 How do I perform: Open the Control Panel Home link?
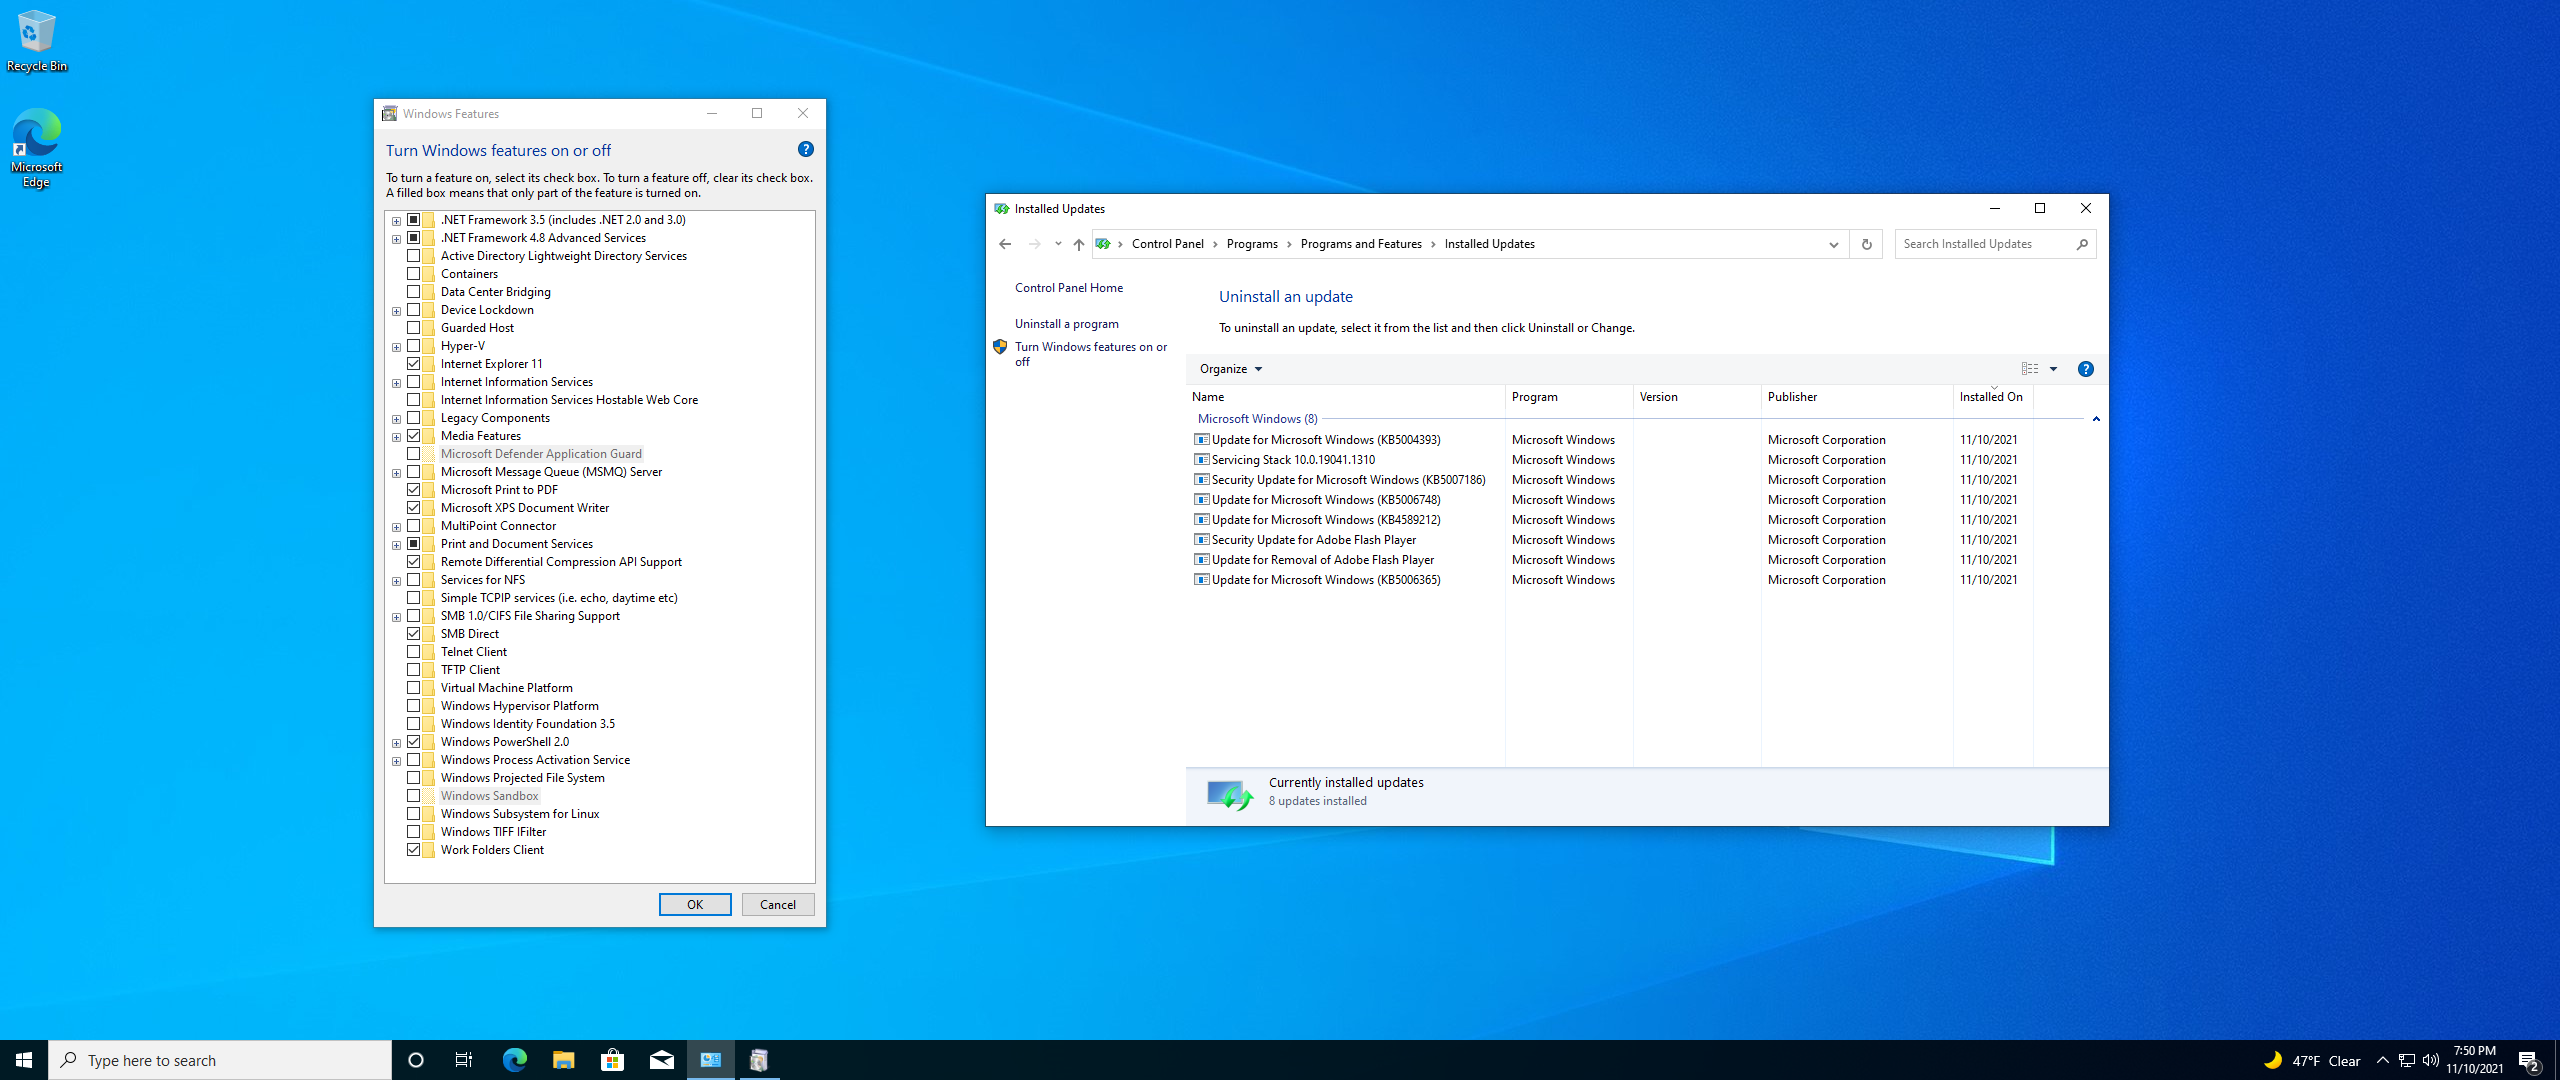click(1069, 288)
